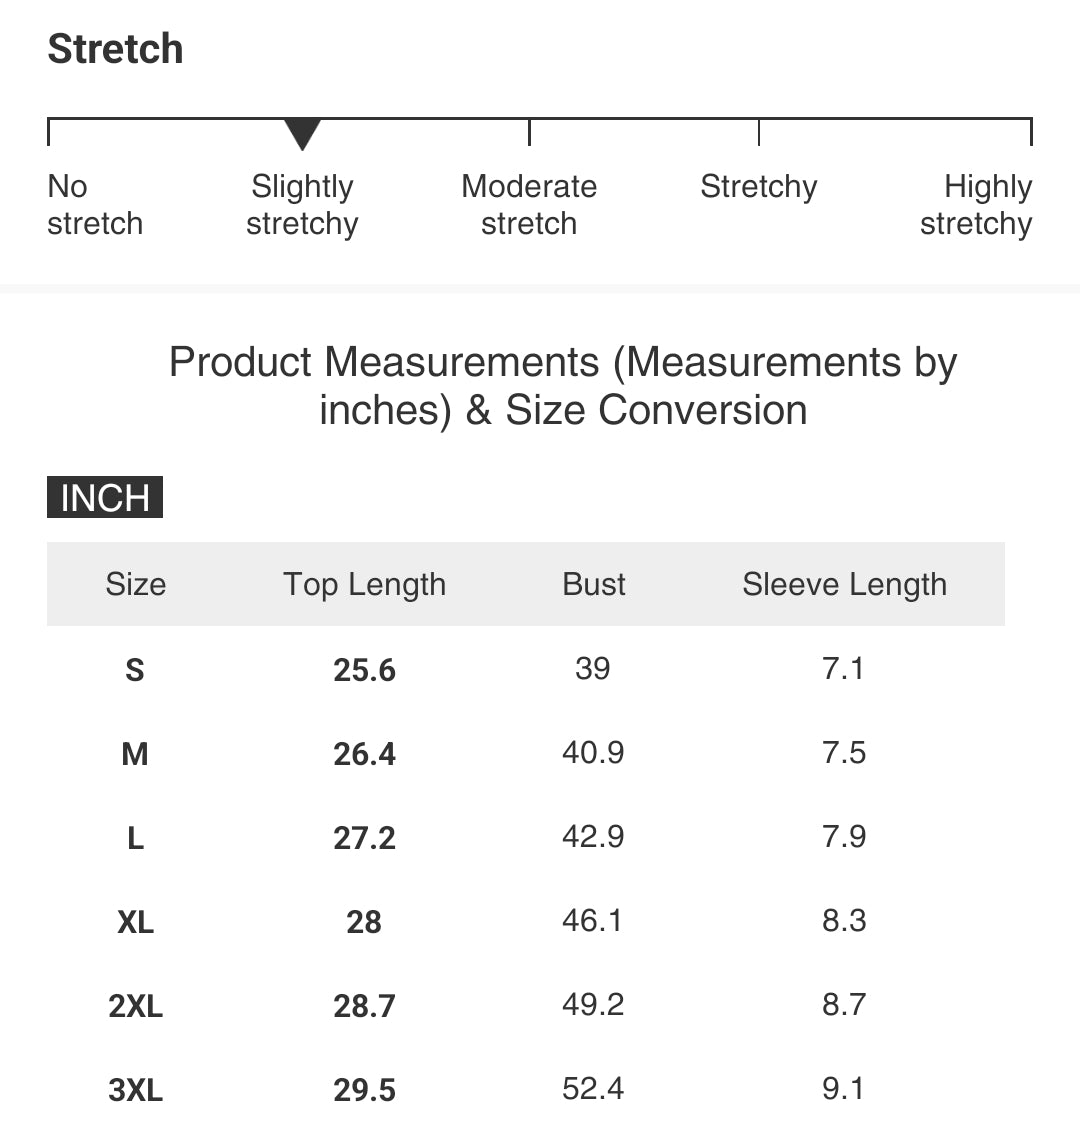The width and height of the screenshot is (1080, 1144).
Task: Select the 3XL size row label
Action: 136,1090
